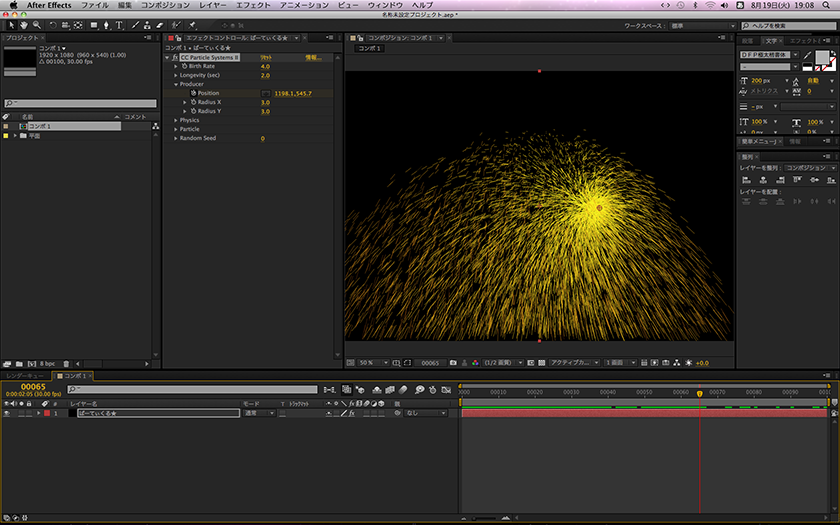
Task: Open the 50% magnification dropdown
Action: click(368, 363)
